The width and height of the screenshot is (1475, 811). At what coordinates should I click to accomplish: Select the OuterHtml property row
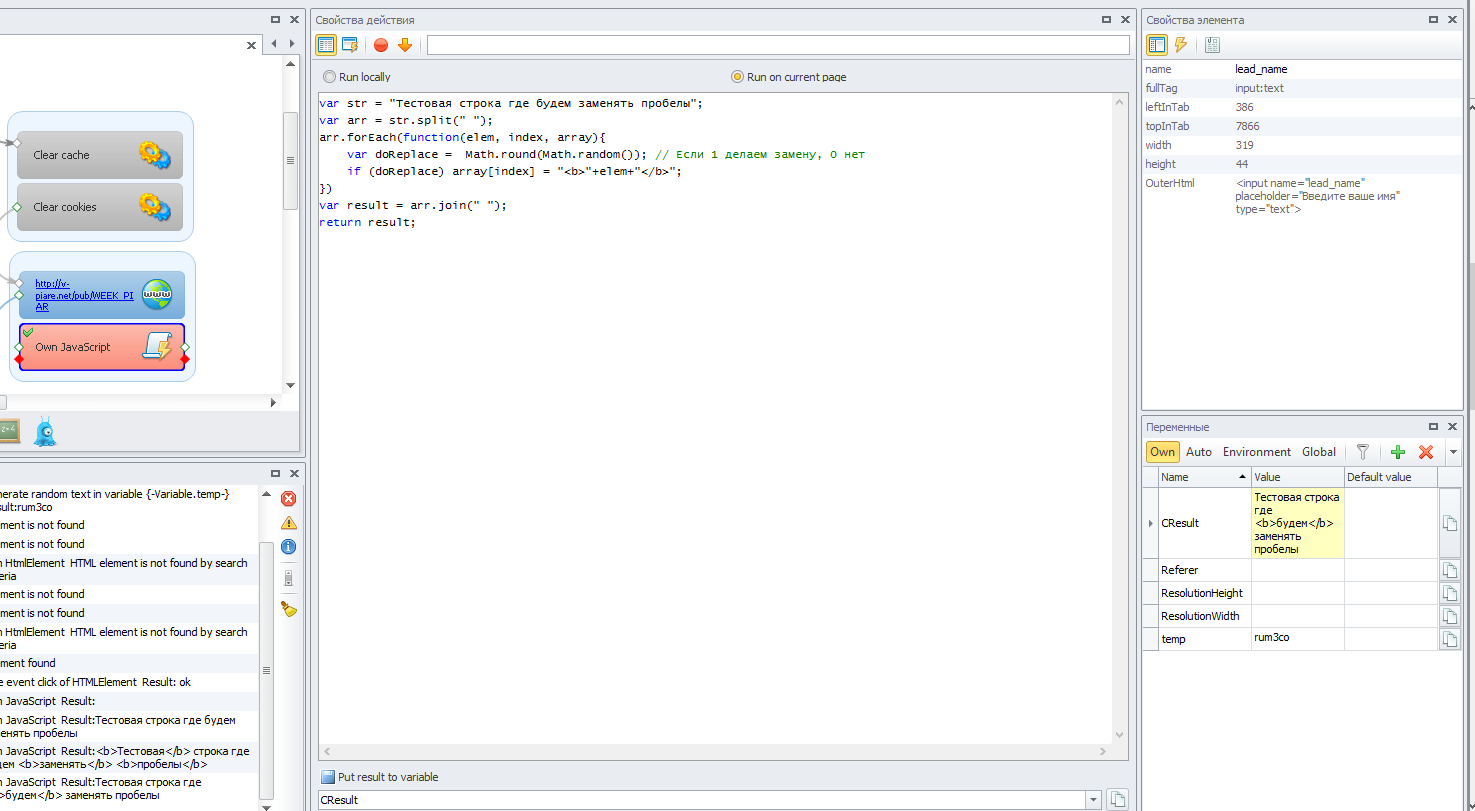1302,196
